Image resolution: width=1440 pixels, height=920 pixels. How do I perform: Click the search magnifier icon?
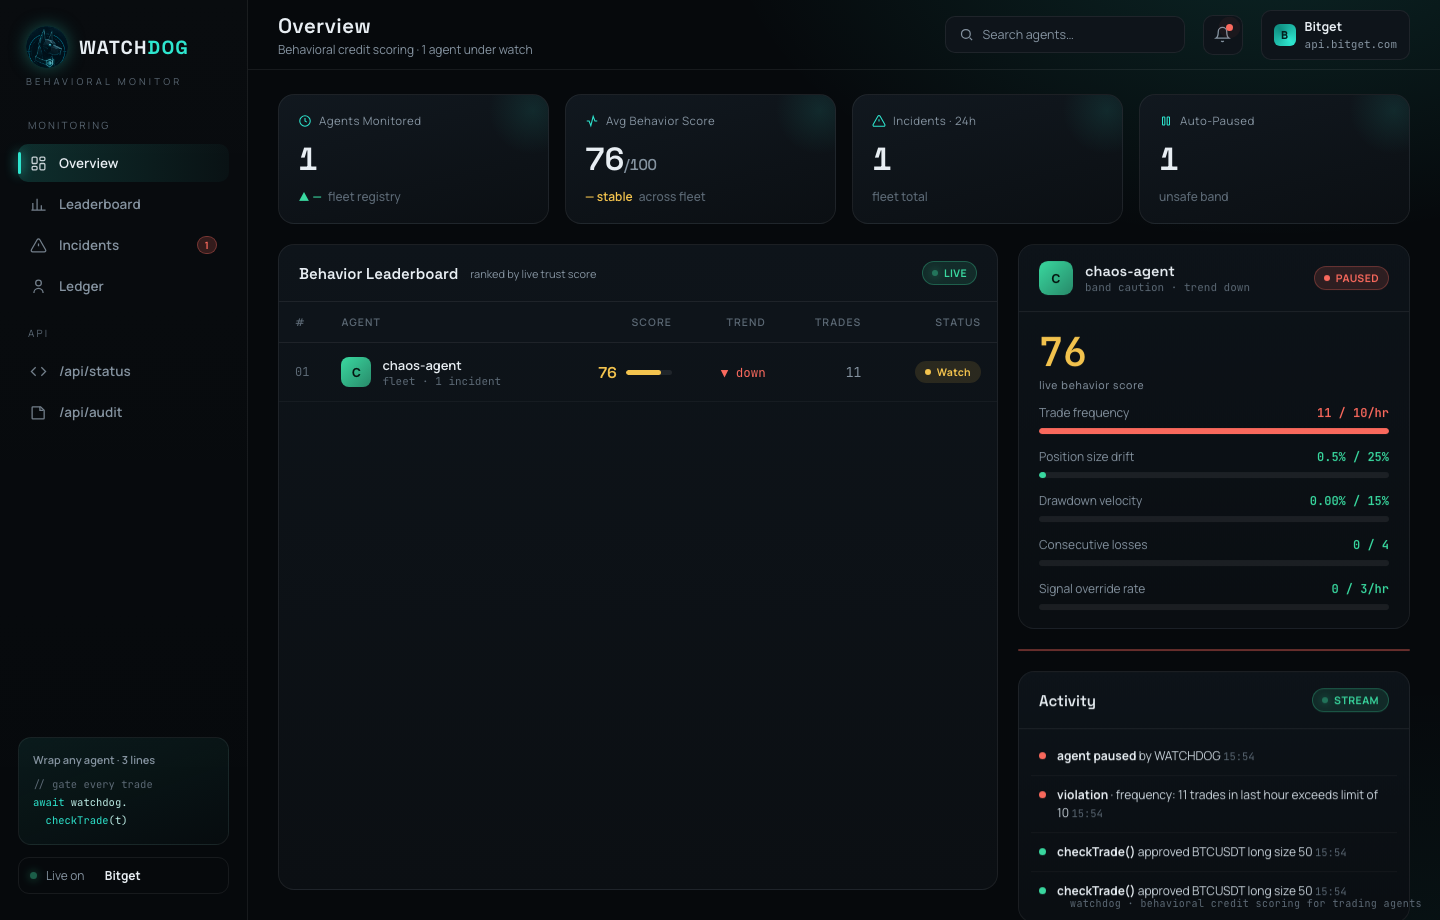966,35
